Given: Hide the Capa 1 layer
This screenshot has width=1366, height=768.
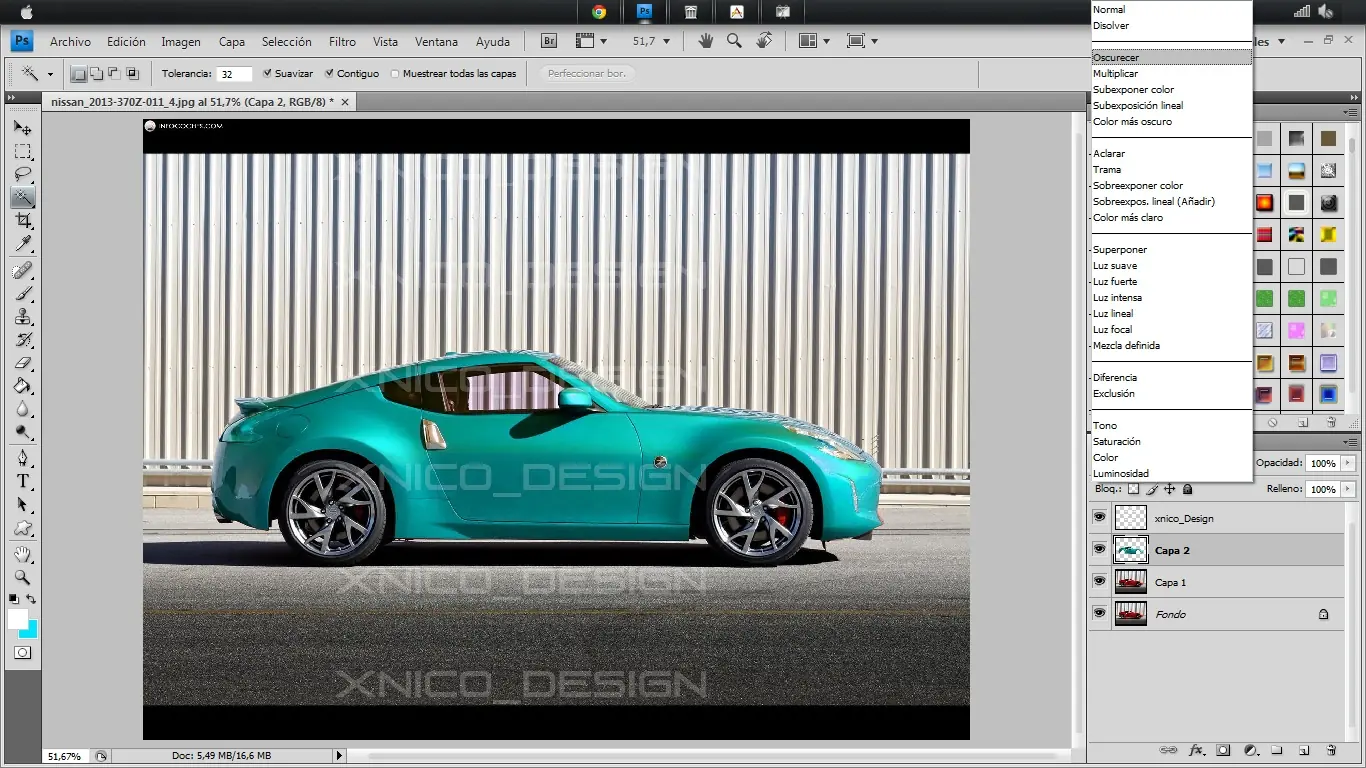Looking at the screenshot, I should pos(1100,581).
